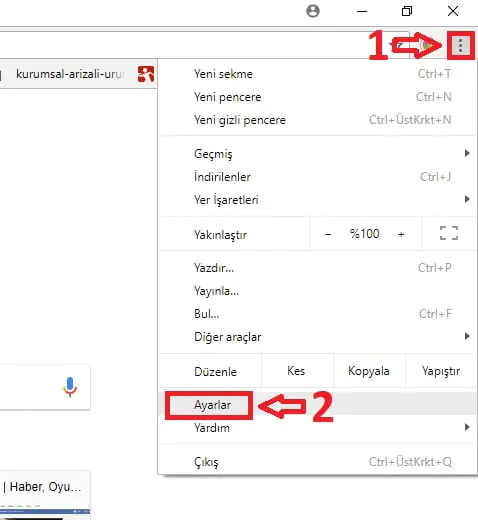478x520 pixels.
Task: Restore down the Chrome window
Action: (x=407, y=11)
